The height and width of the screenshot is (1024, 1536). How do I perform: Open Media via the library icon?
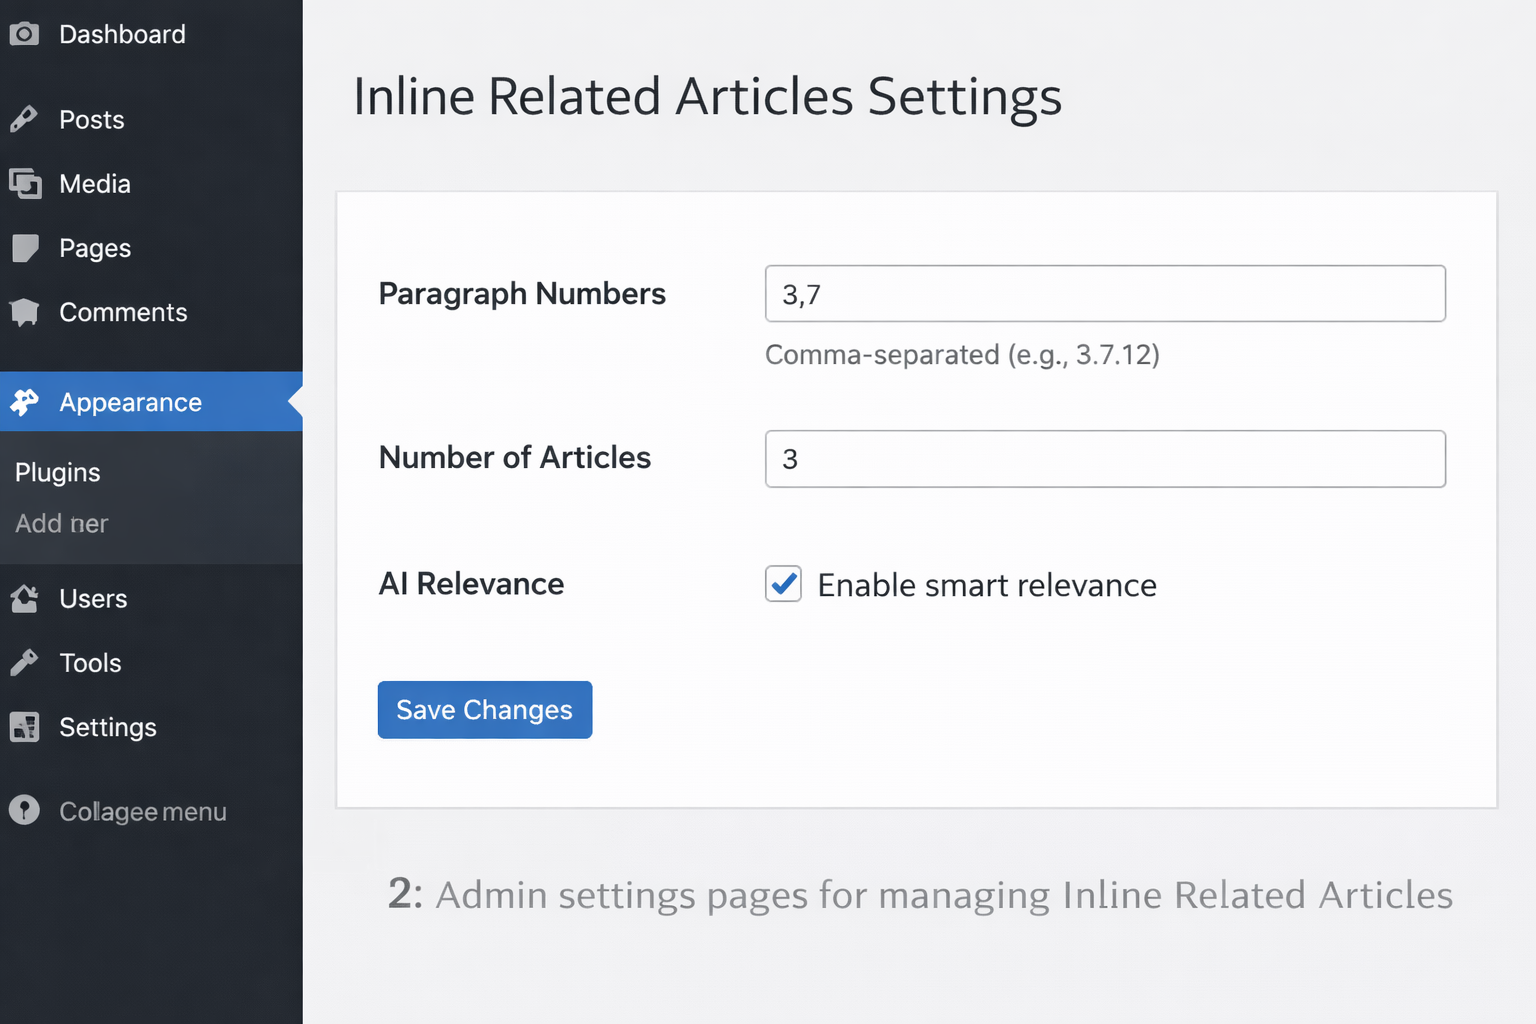[x=25, y=183]
